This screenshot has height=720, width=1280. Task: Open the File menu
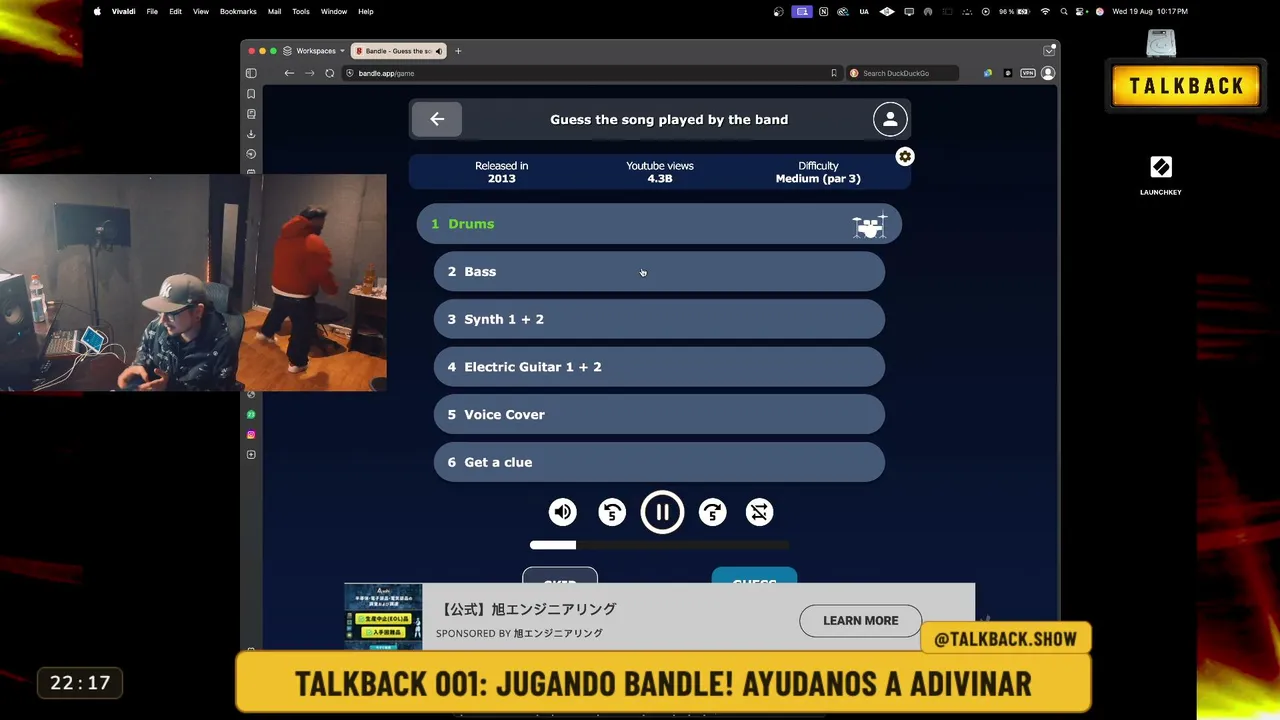(152, 12)
